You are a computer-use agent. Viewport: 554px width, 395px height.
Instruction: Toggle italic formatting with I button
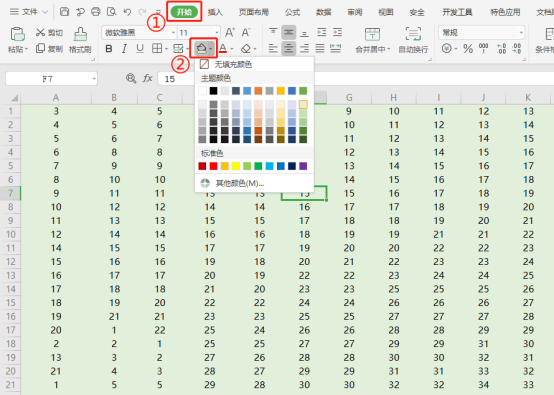(x=124, y=49)
